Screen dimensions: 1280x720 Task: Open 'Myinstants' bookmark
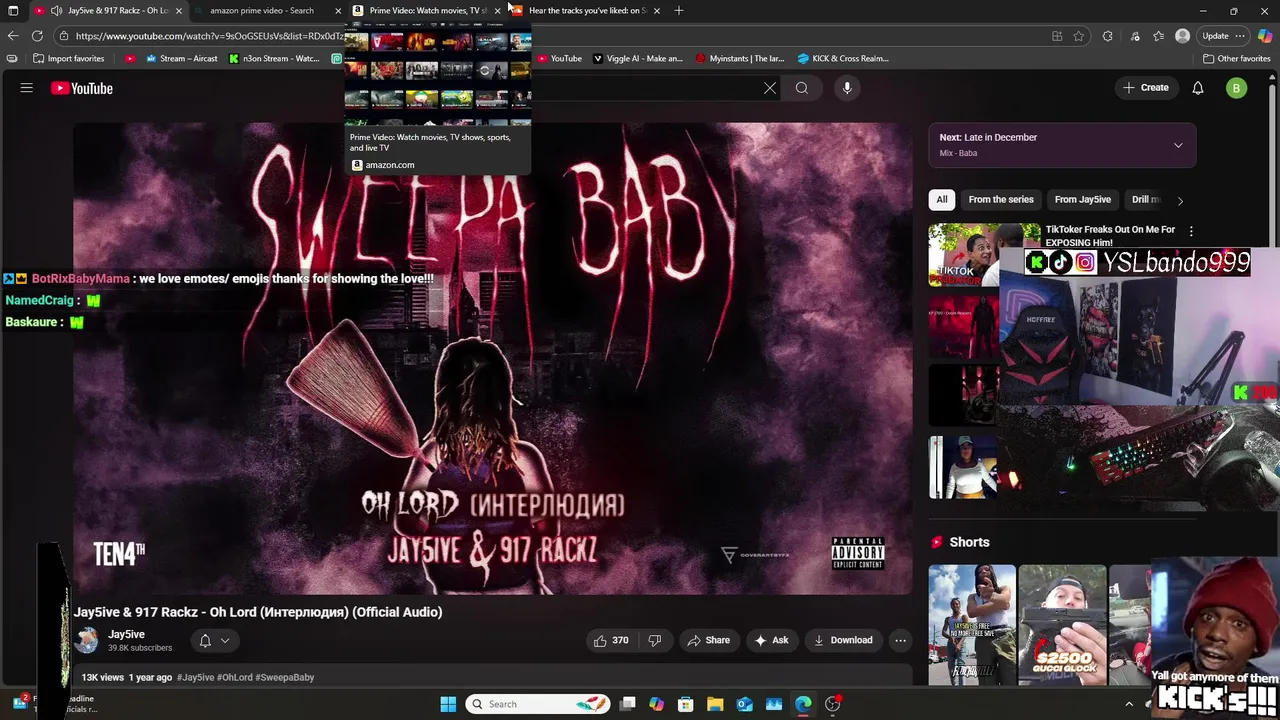point(740,58)
